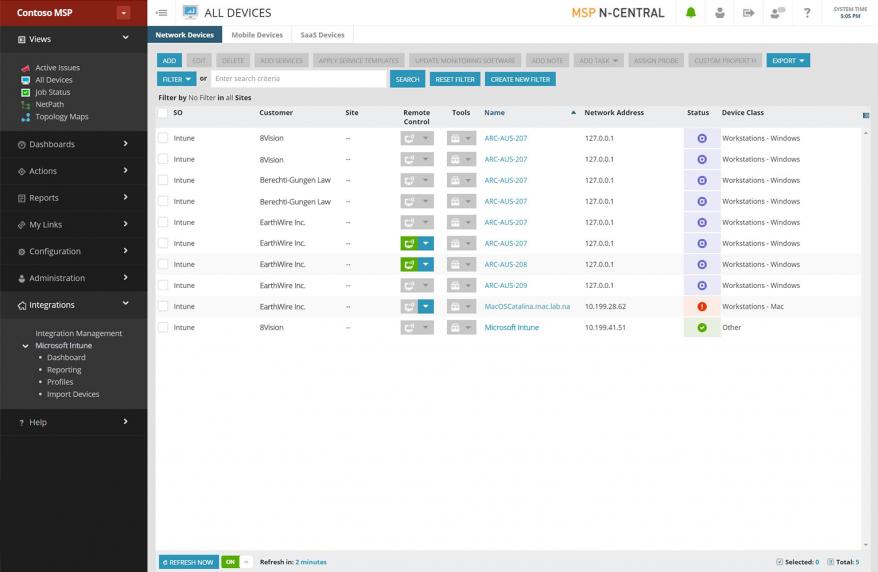Open the Administration menu
This screenshot has width=878, height=572.
73,278
